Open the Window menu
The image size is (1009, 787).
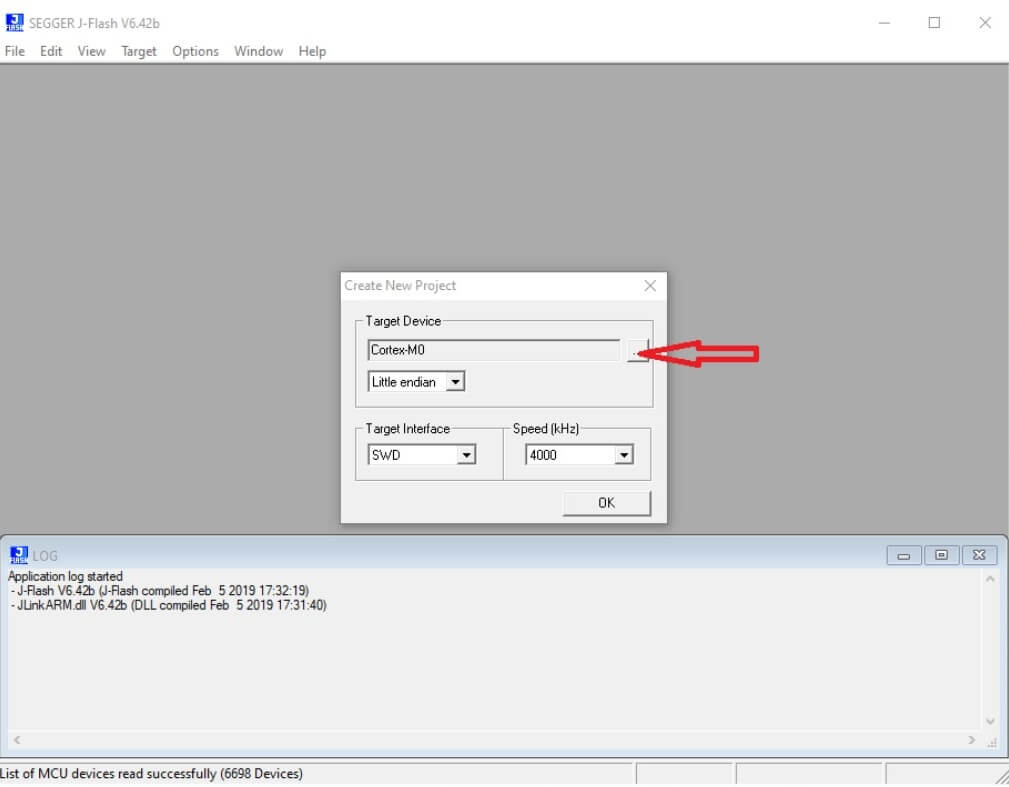coord(258,51)
